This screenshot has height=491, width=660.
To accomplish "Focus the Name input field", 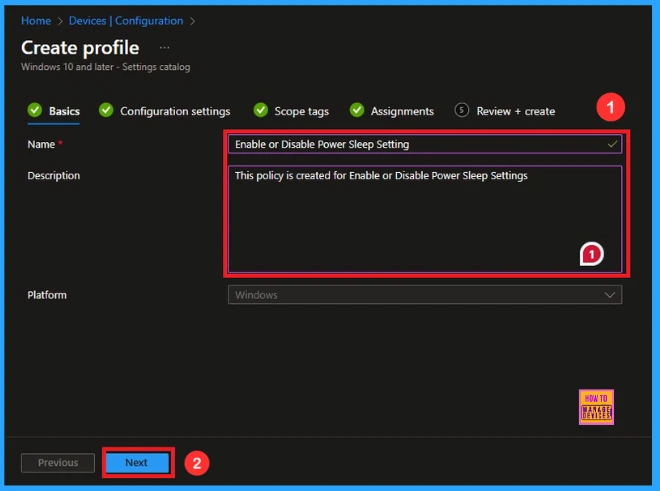I will [425, 144].
